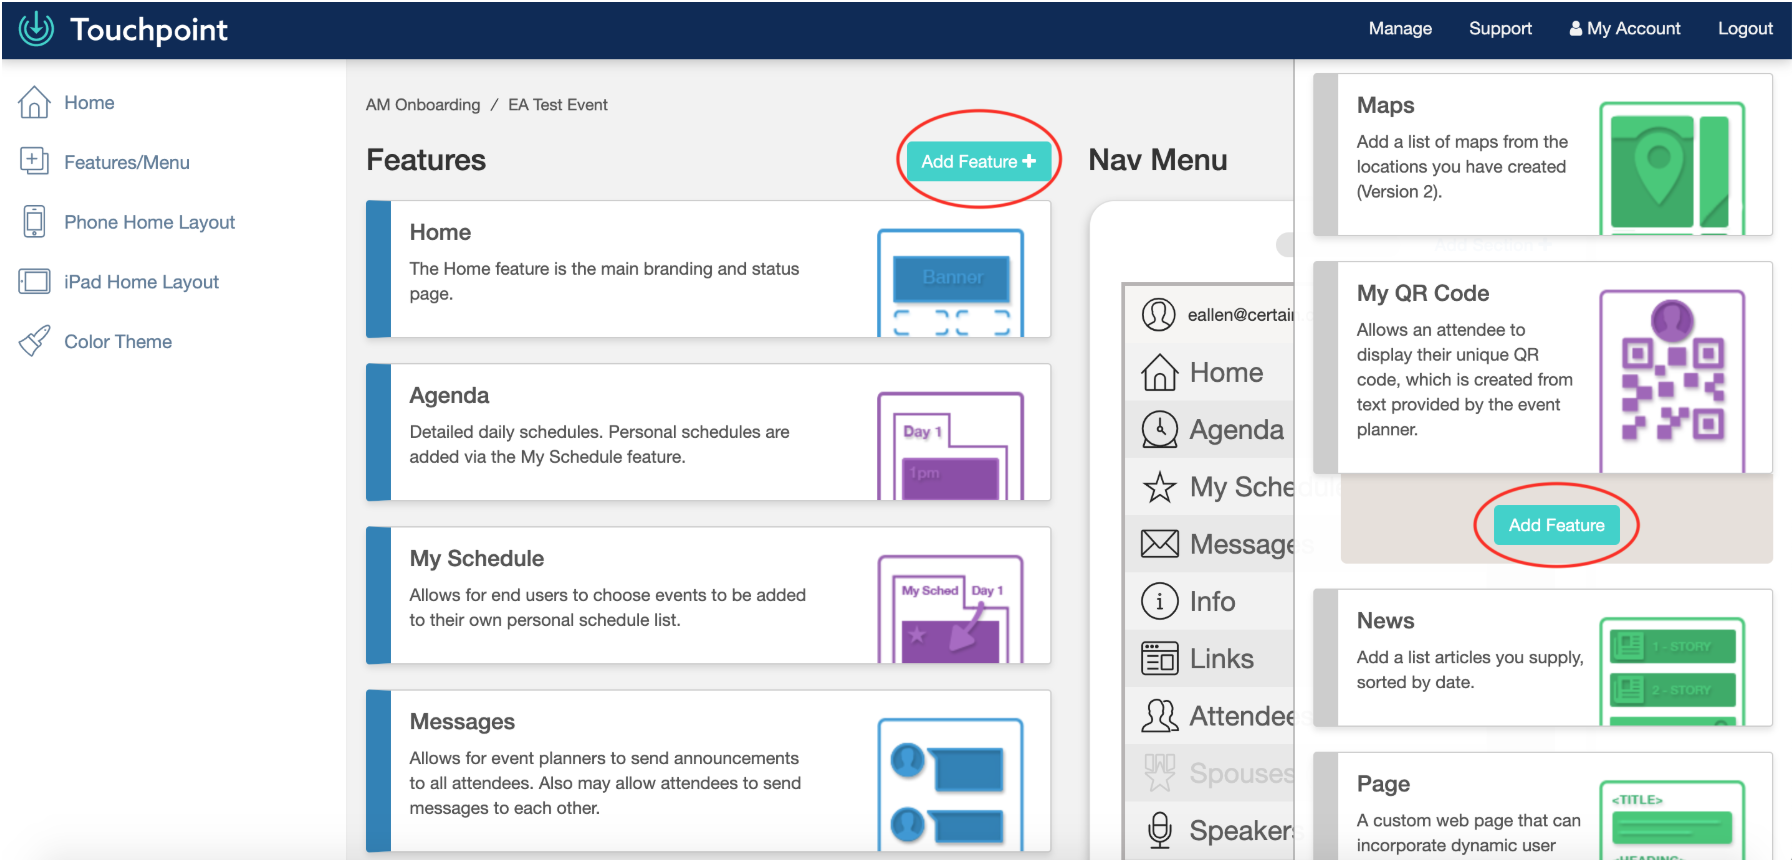Click the Links browser icon in Nav Menu
The image size is (1792, 864).
1159,658
